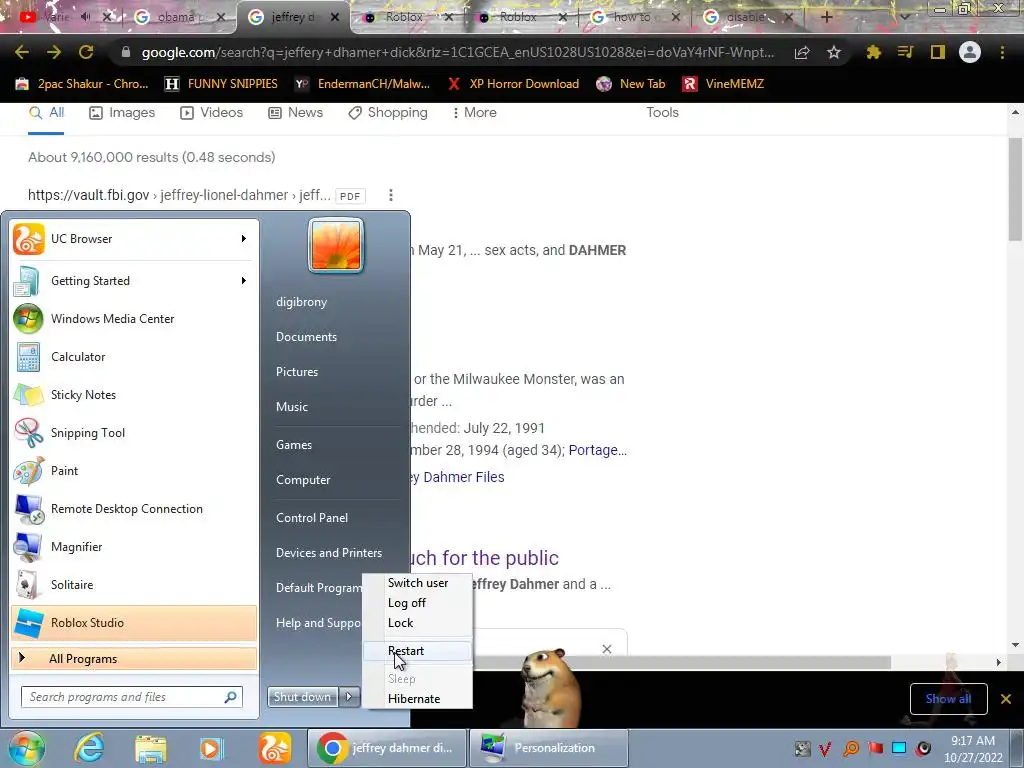Expand All Programs list
1024x768 pixels.
(133, 659)
